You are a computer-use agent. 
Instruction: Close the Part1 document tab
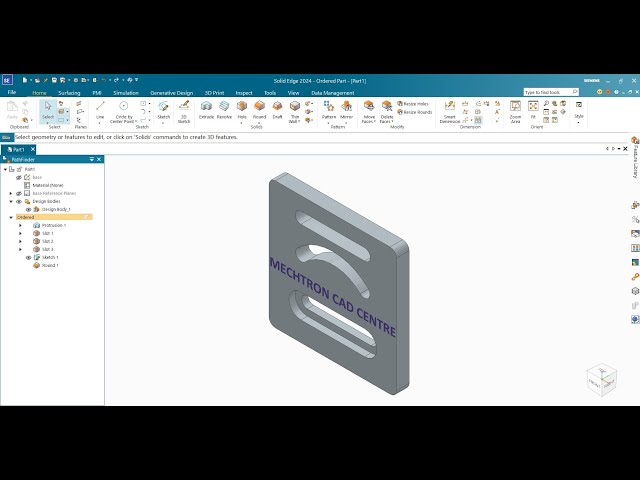coord(33,149)
